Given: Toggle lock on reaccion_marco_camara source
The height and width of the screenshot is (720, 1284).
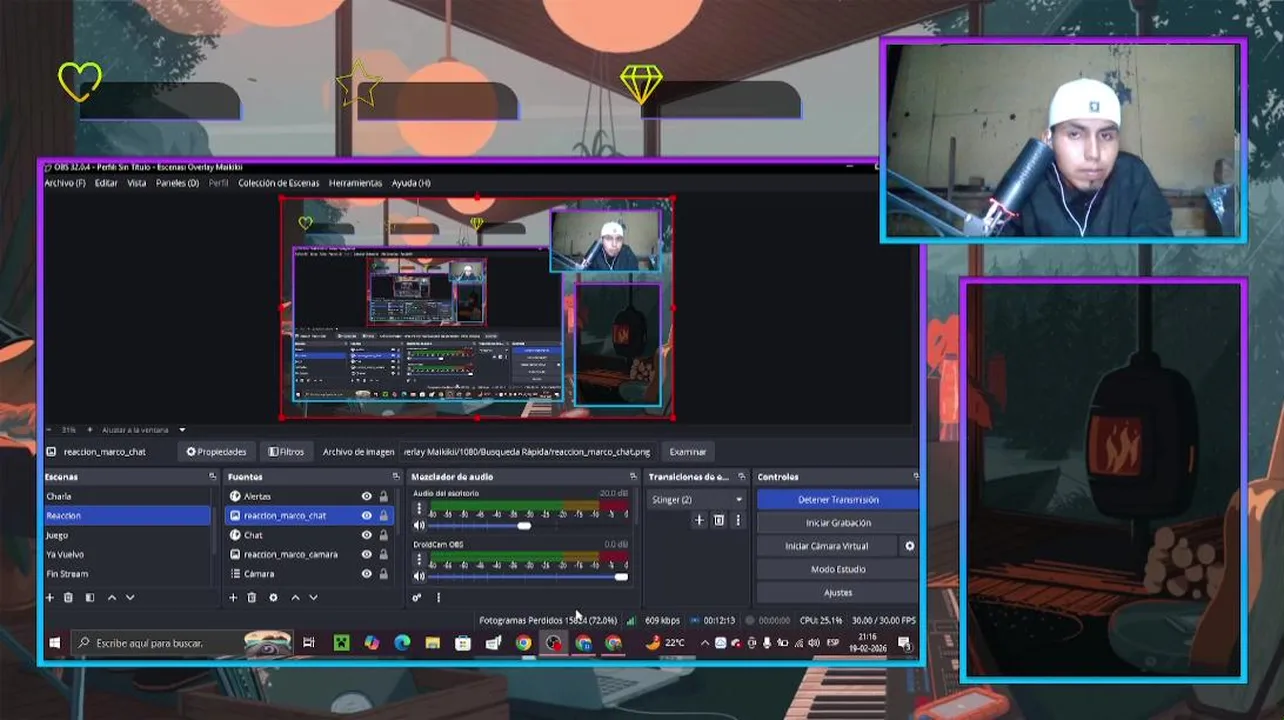Looking at the screenshot, I should coord(383,554).
